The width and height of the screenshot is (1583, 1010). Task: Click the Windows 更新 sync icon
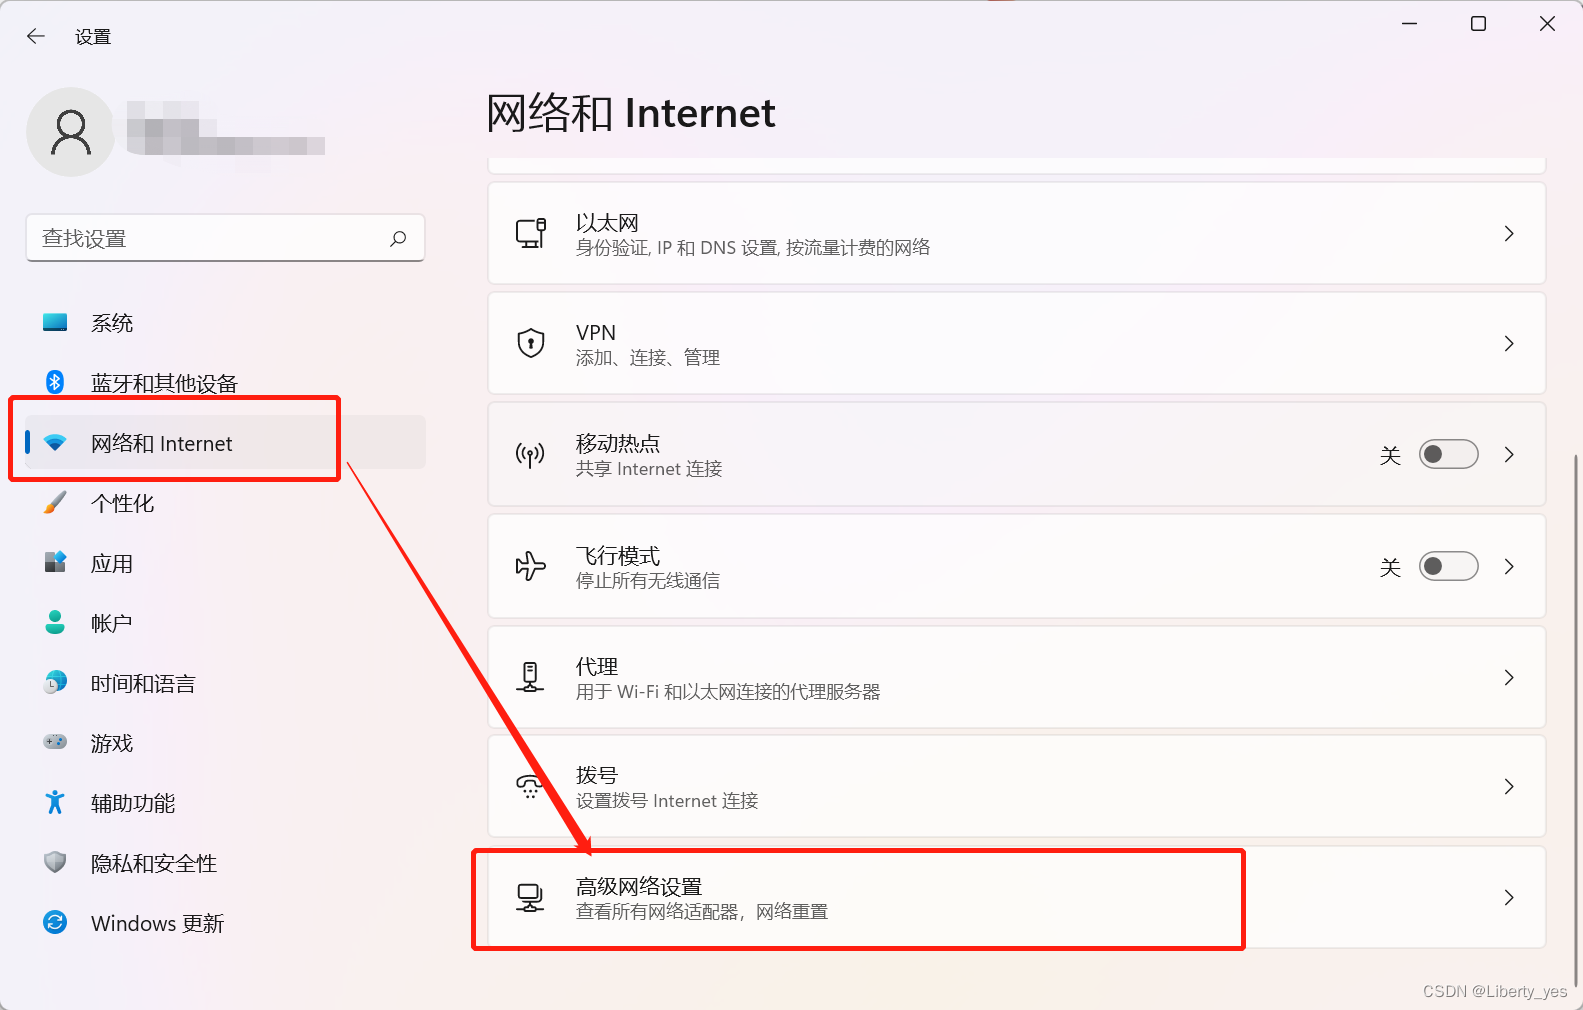[x=55, y=922]
